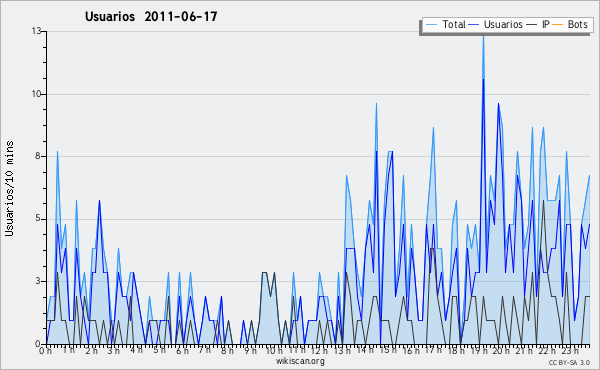Click the orange line swatch beside Bots

coord(558,25)
